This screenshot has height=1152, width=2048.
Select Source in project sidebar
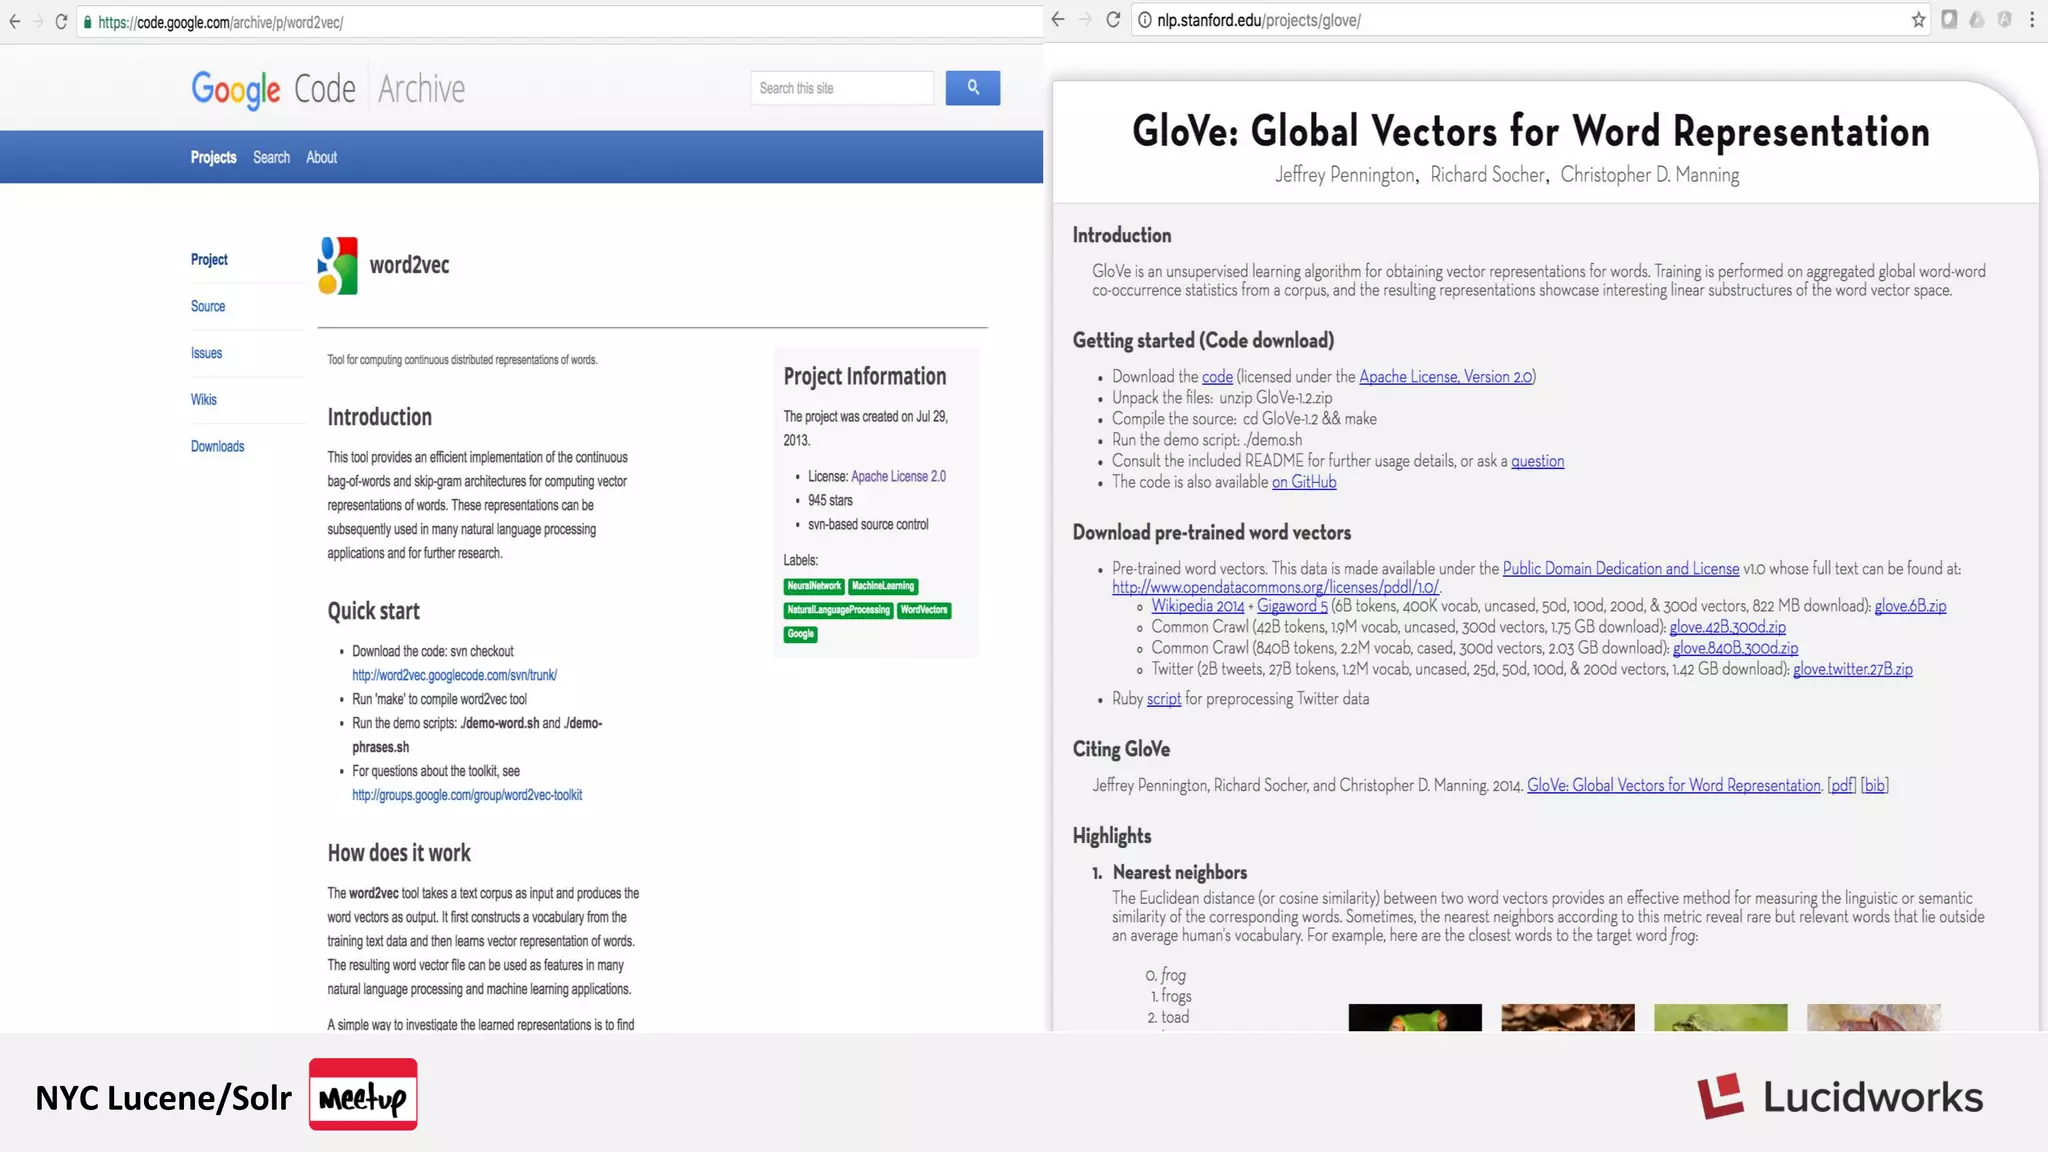point(208,306)
